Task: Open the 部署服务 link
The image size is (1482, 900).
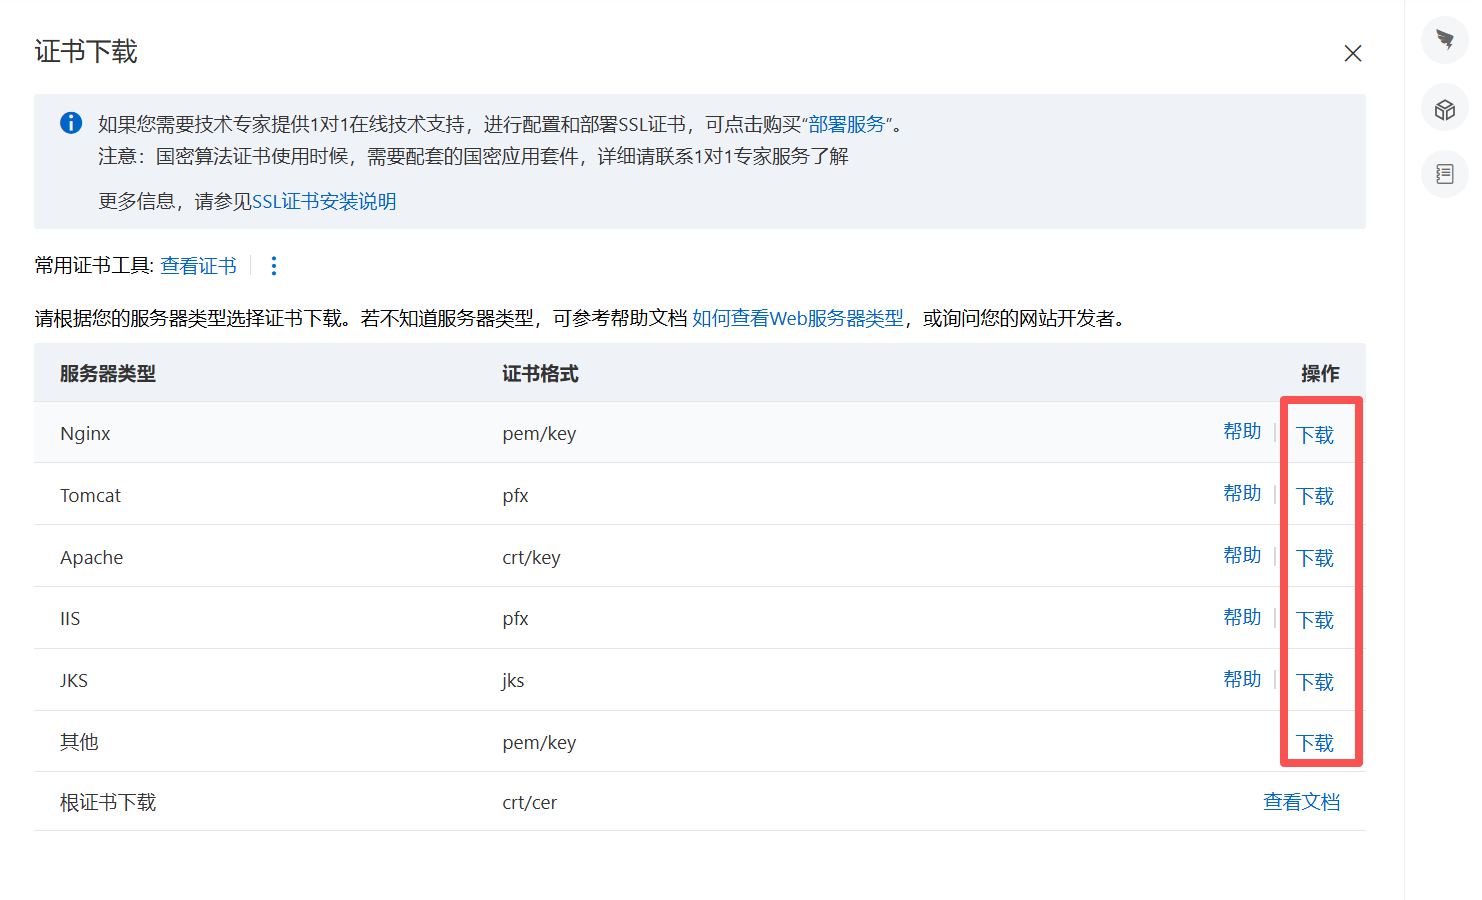Action: click(x=847, y=124)
